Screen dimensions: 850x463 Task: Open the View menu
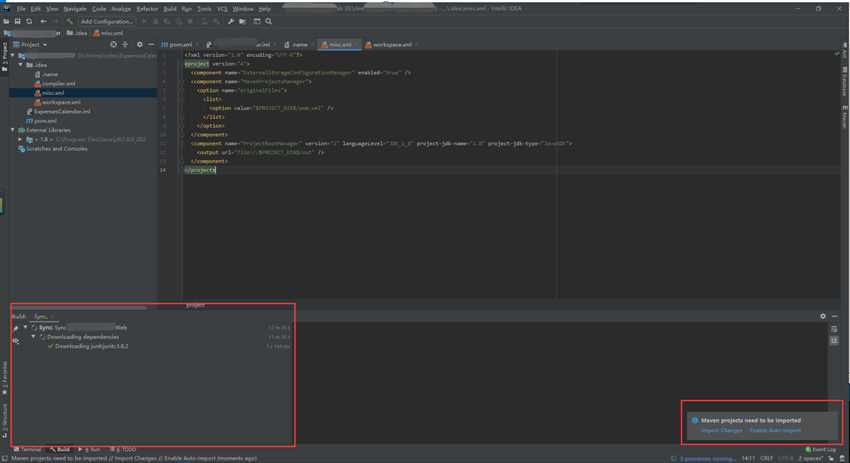click(52, 9)
